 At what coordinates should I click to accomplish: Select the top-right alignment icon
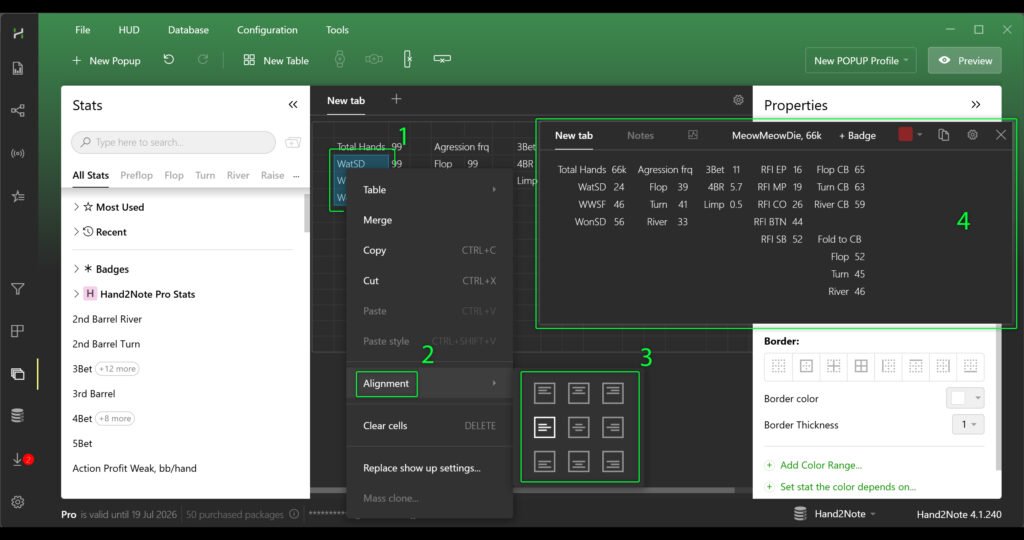click(x=612, y=394)
